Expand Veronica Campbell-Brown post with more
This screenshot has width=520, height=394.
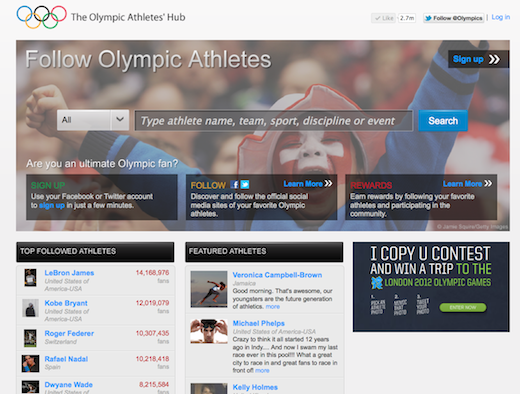[x=273, y=307]
